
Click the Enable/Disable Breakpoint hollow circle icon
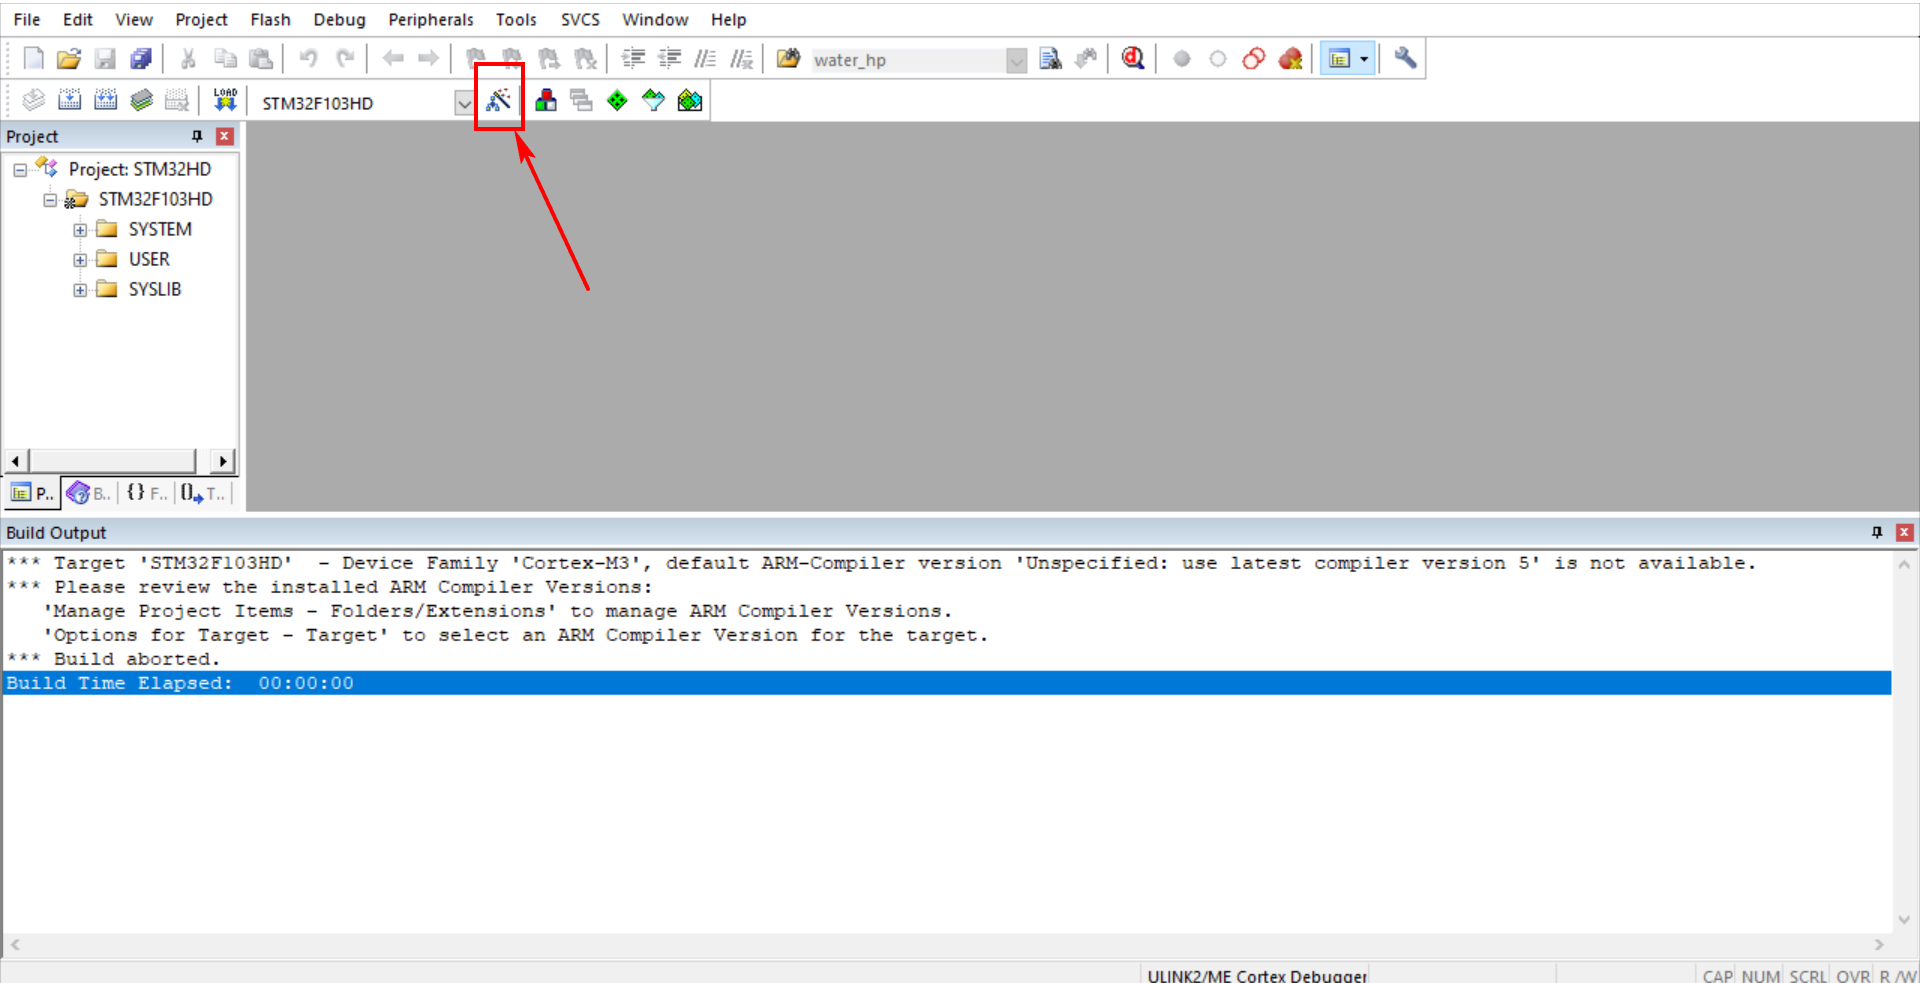1218,59
